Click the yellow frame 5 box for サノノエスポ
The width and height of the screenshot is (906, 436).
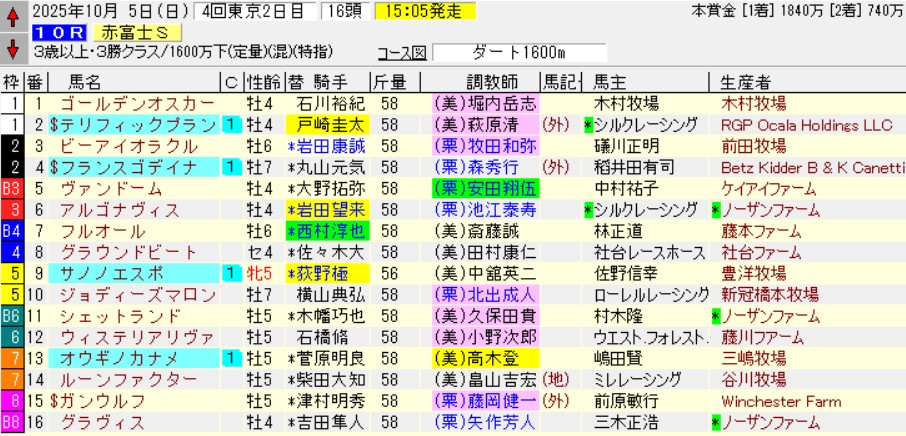[12, 272]
